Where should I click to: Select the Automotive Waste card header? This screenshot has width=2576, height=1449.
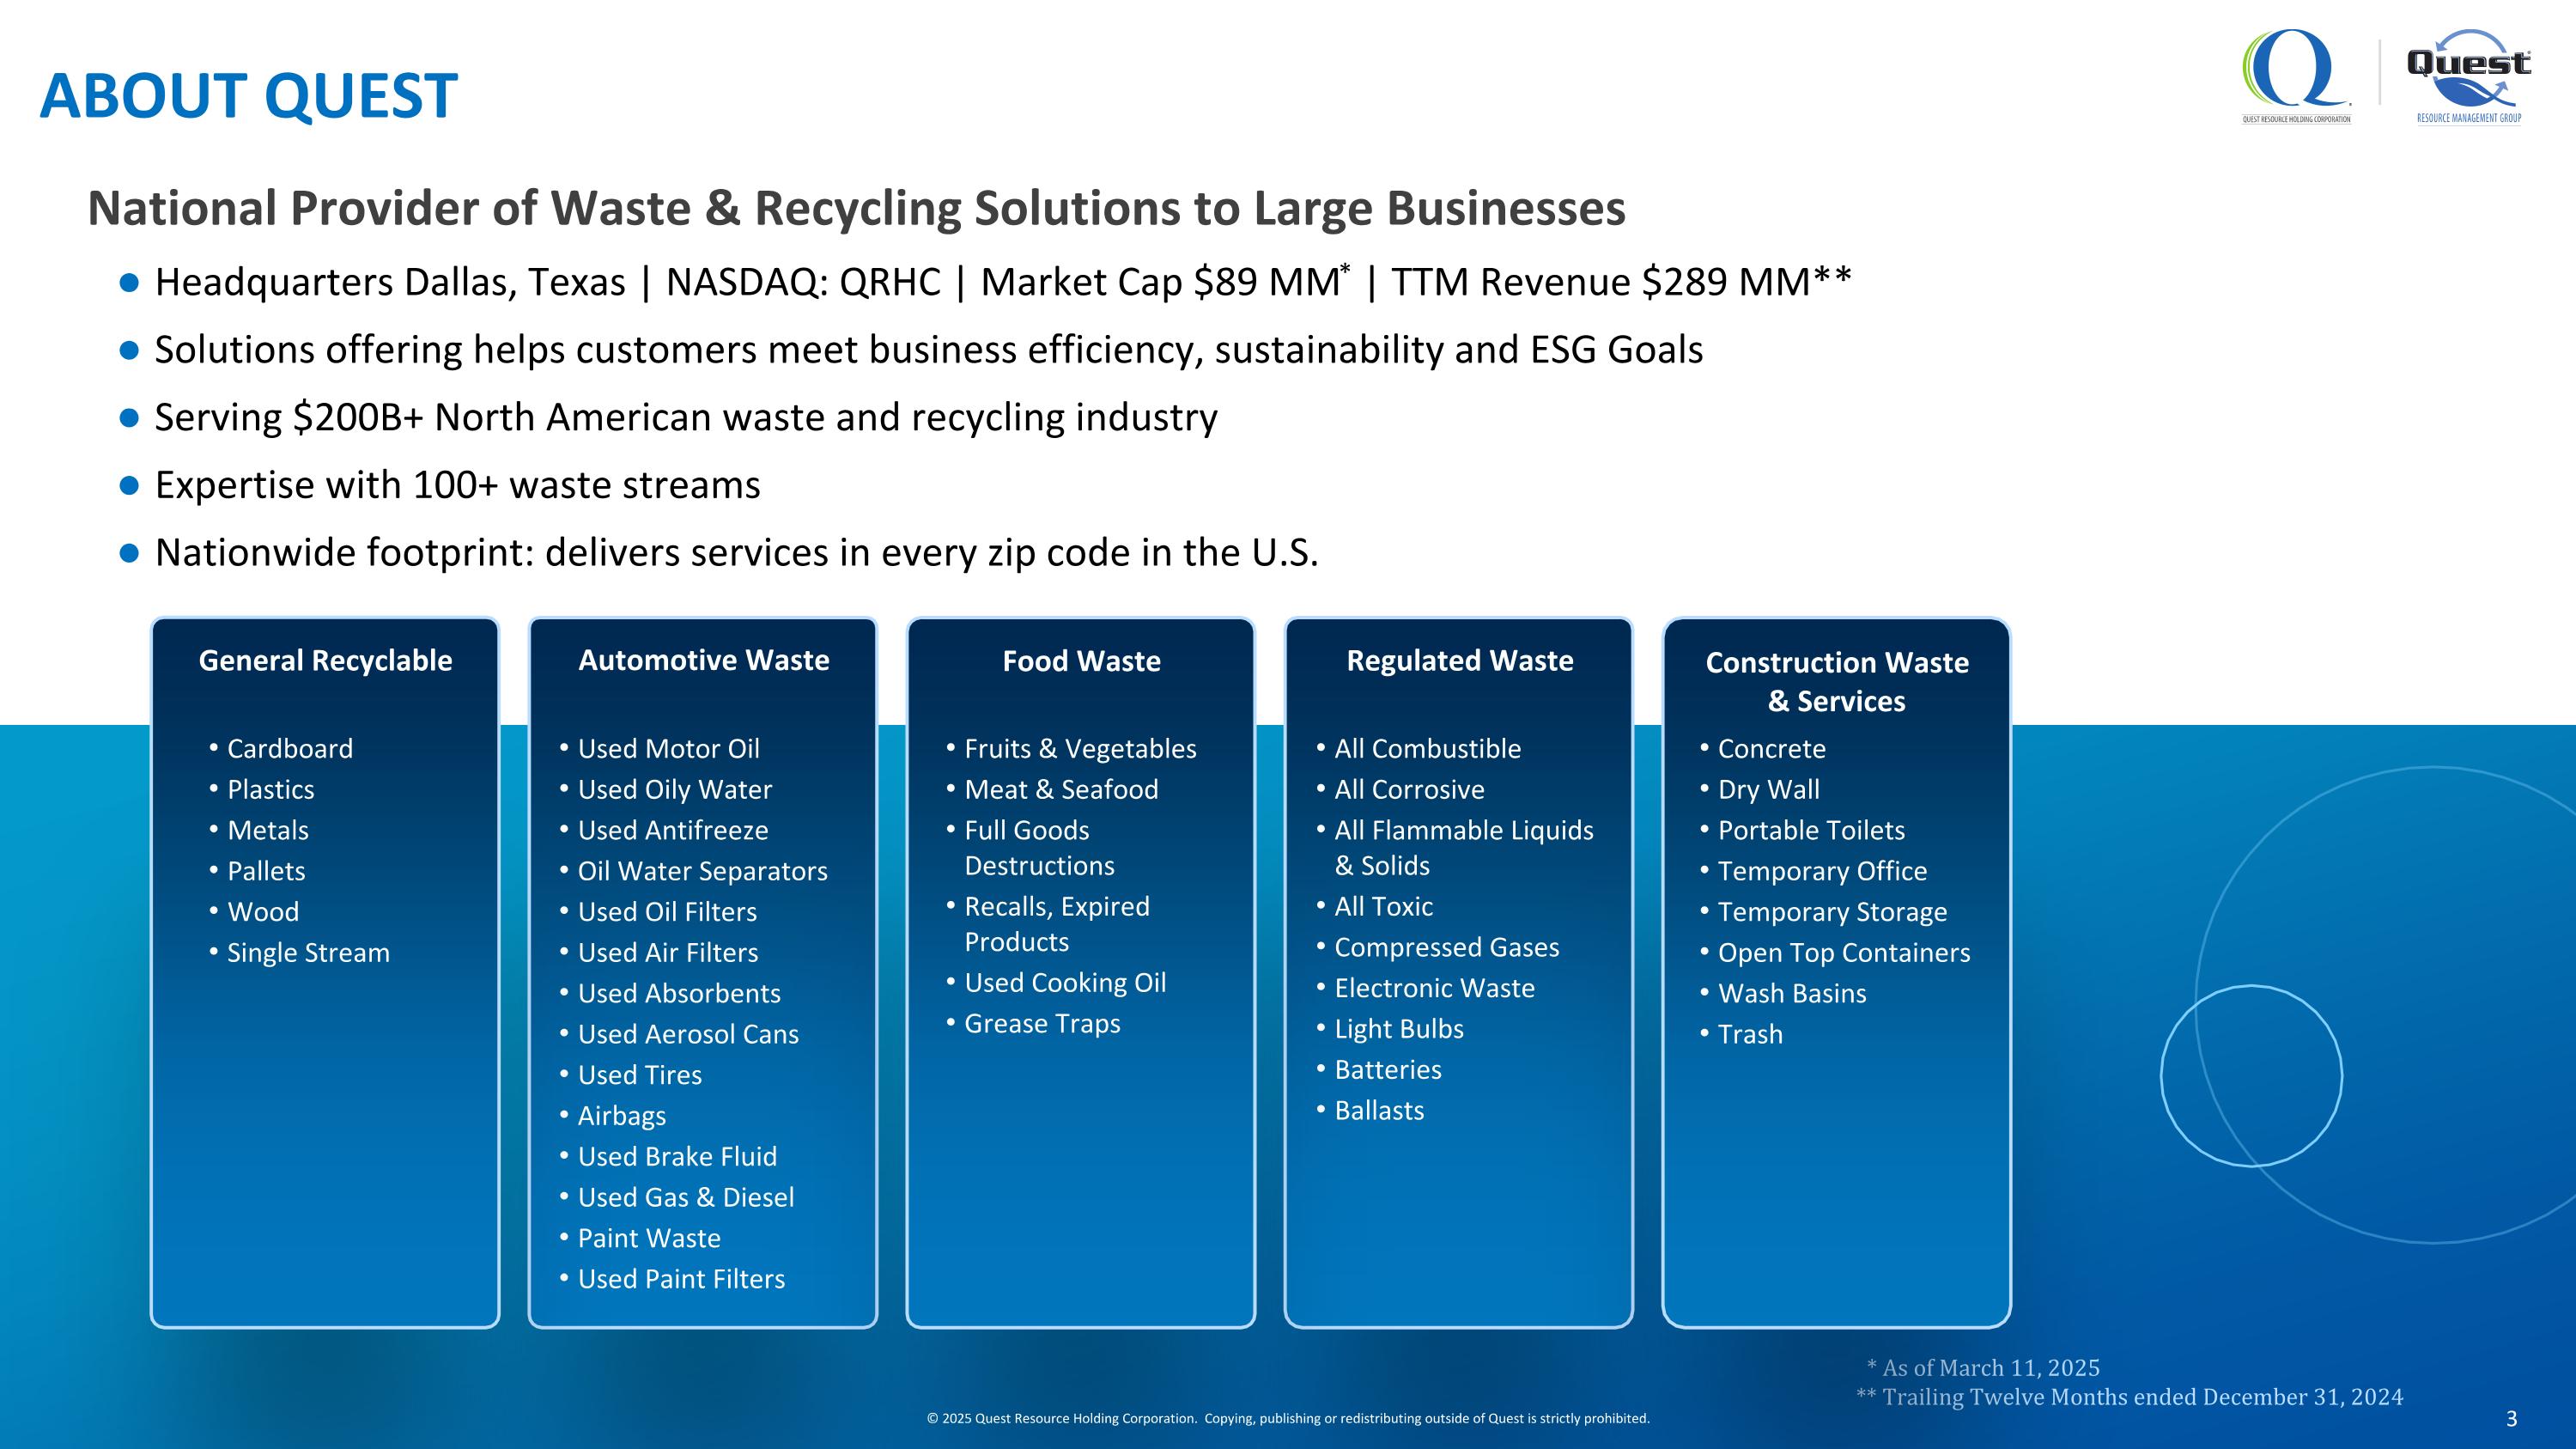pyautogui.click(x=703, y=661)
